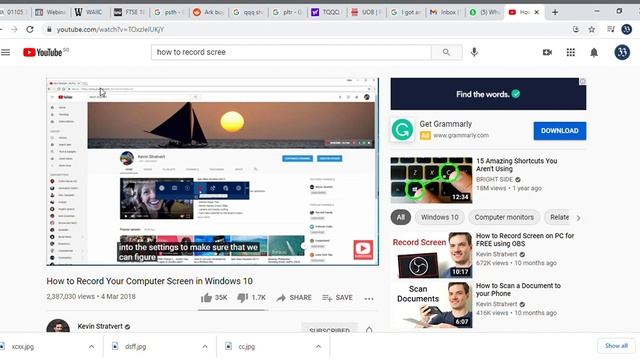Open 'How to Scan a Document' title
640x360 pixels.
click(518, 289)
